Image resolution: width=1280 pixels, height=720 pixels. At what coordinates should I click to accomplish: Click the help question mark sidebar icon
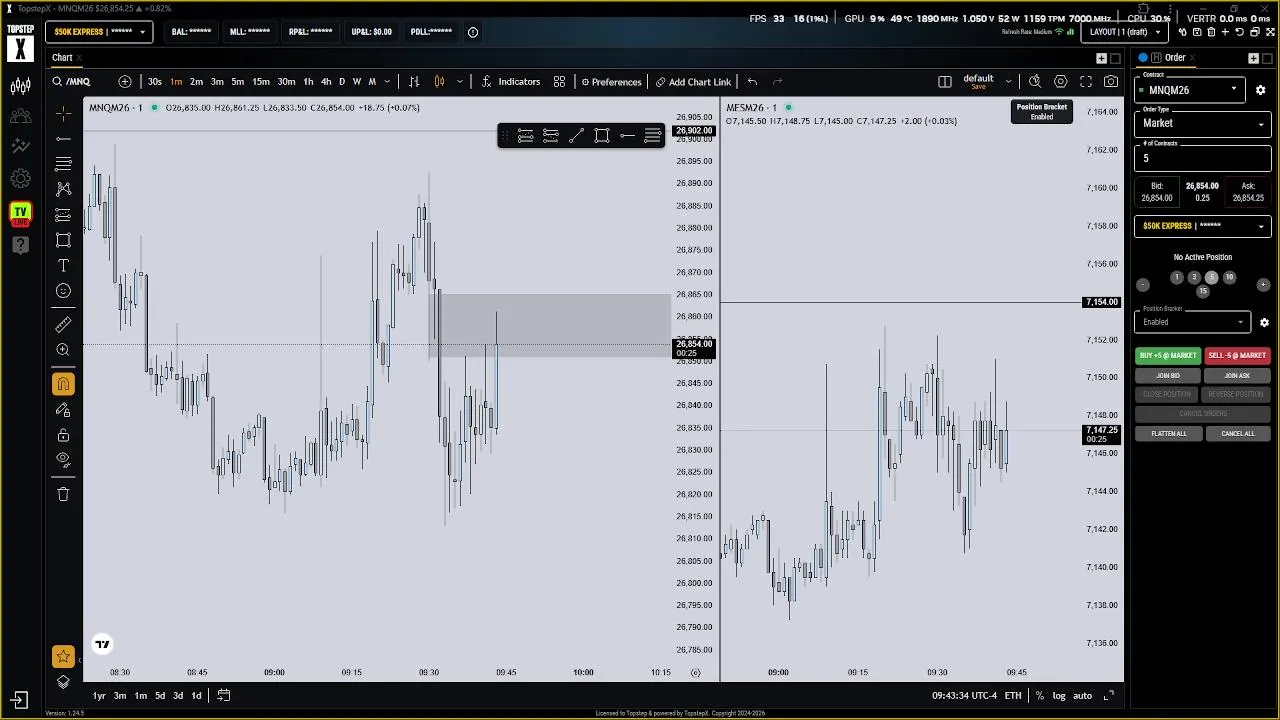coord(20,244)
